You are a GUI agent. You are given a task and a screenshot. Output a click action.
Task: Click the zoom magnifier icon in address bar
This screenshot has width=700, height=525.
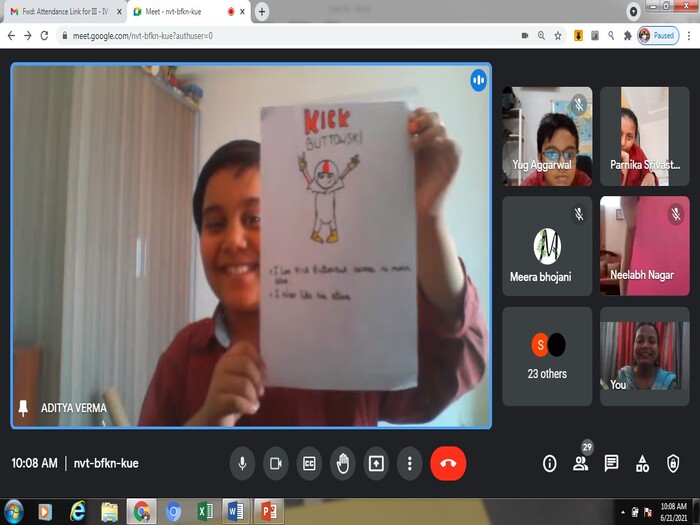click(541, 36)
